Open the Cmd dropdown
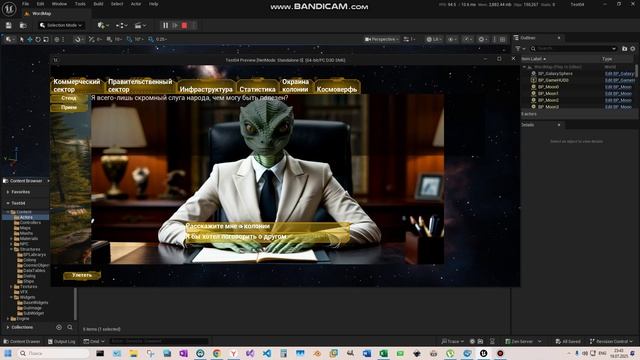 tap(93, 341)
